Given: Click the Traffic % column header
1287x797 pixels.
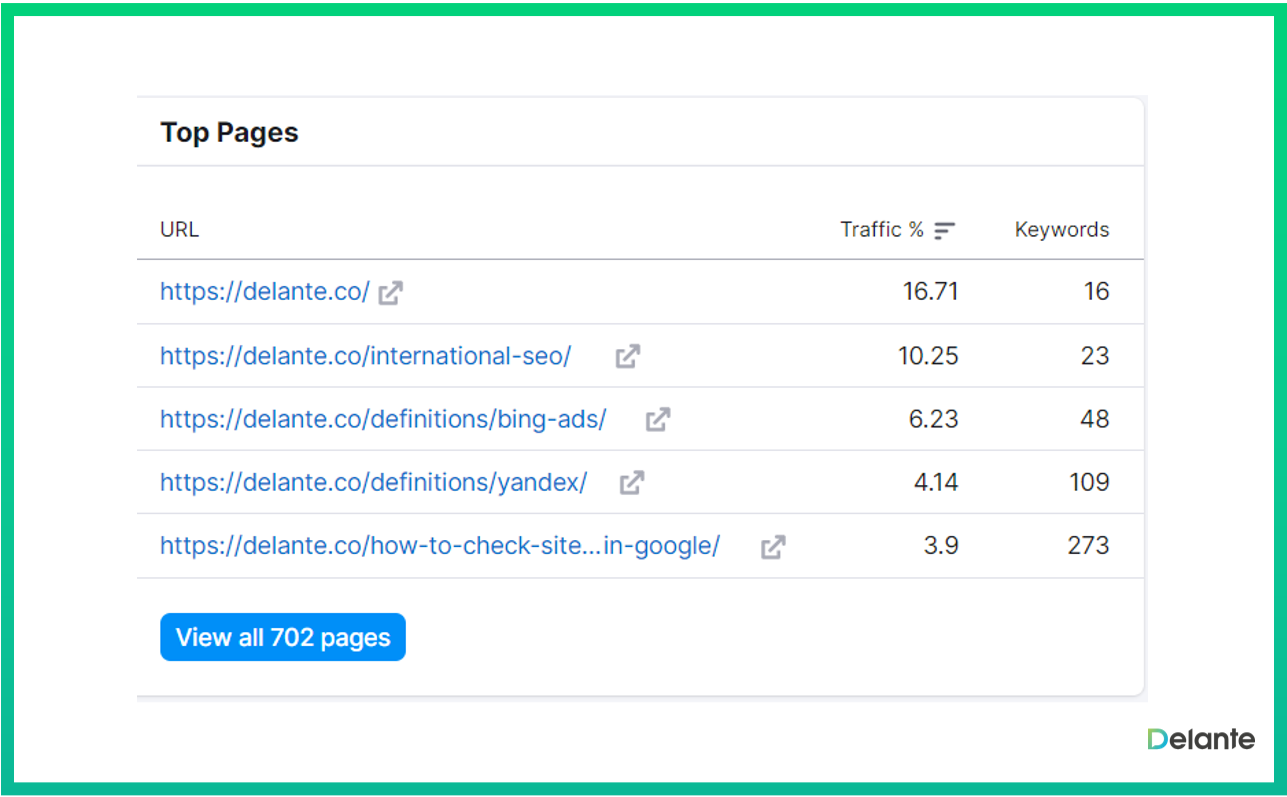Looking at the screenshot, I should pyautogui.click(x=882, y=230).
